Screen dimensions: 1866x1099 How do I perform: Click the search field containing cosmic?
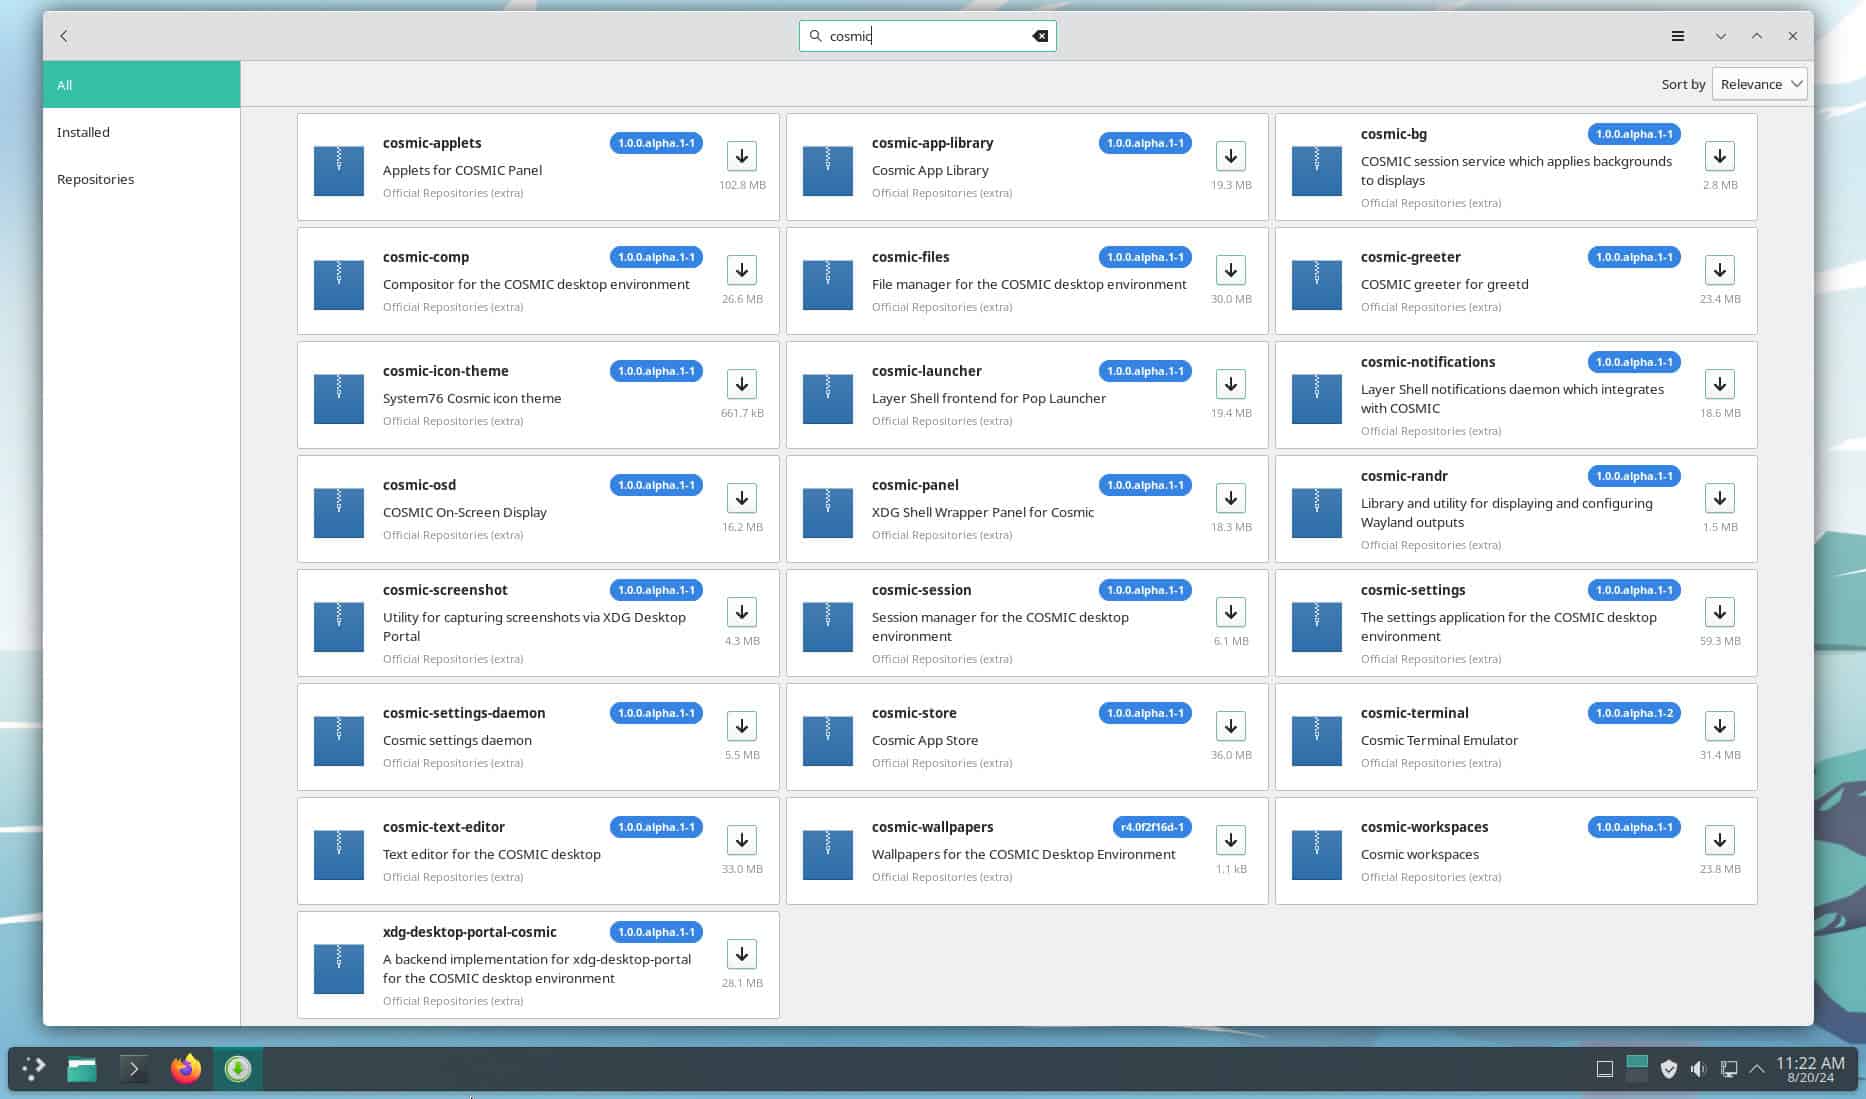point(925,36)
